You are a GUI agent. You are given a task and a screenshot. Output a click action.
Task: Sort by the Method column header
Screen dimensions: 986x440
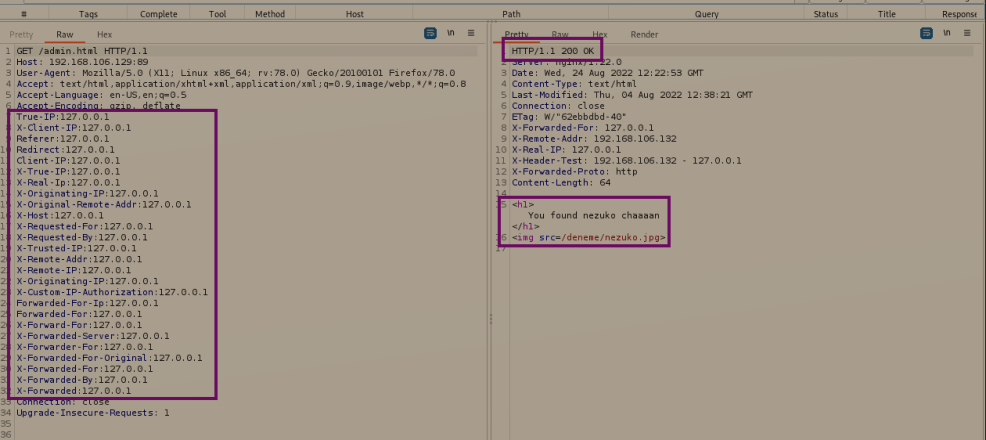point(269,14)
